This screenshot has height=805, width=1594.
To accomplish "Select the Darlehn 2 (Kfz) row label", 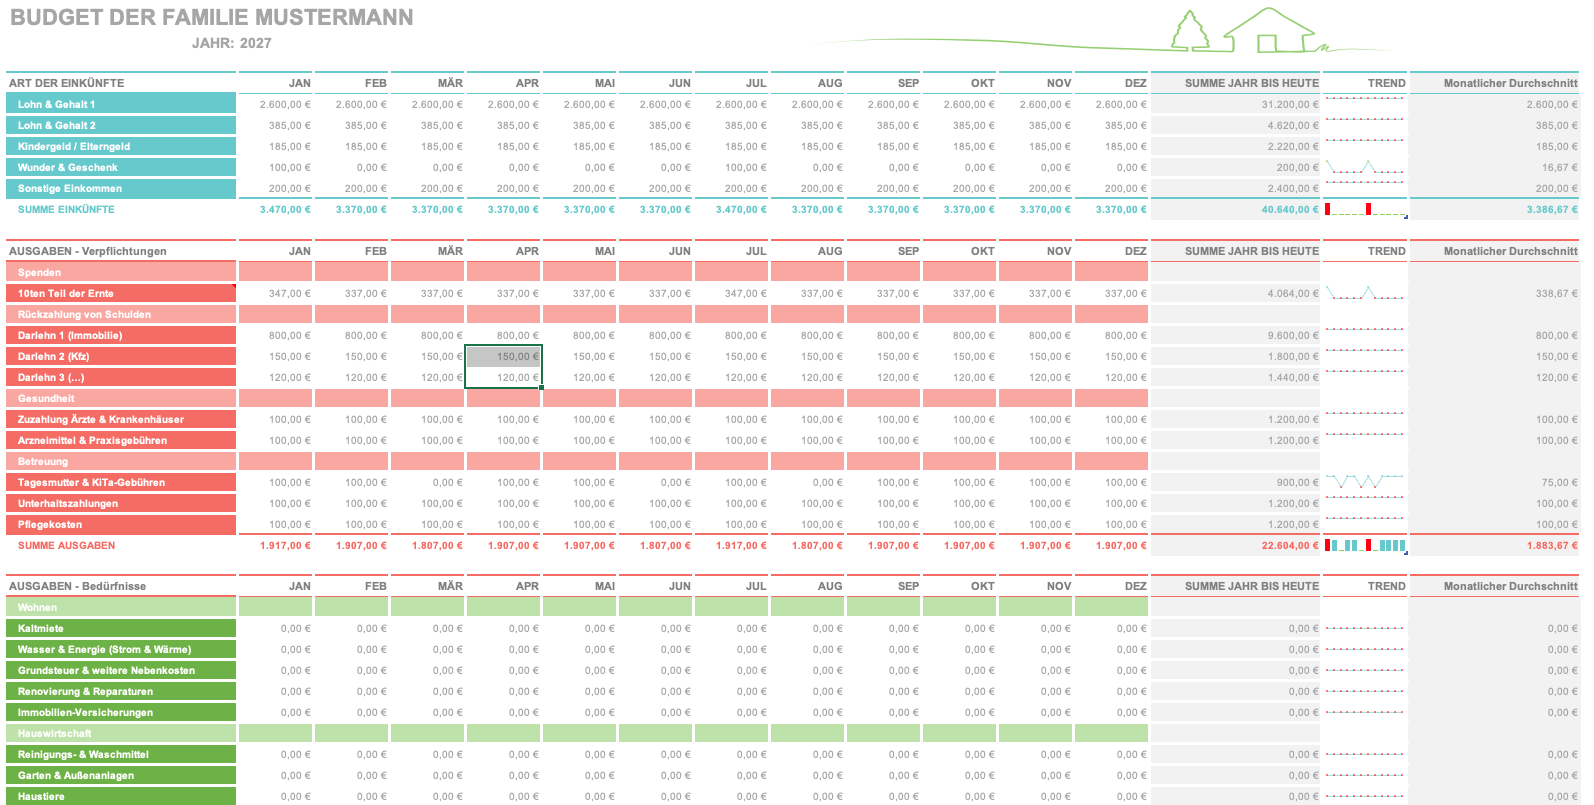I will click(121, 356).
